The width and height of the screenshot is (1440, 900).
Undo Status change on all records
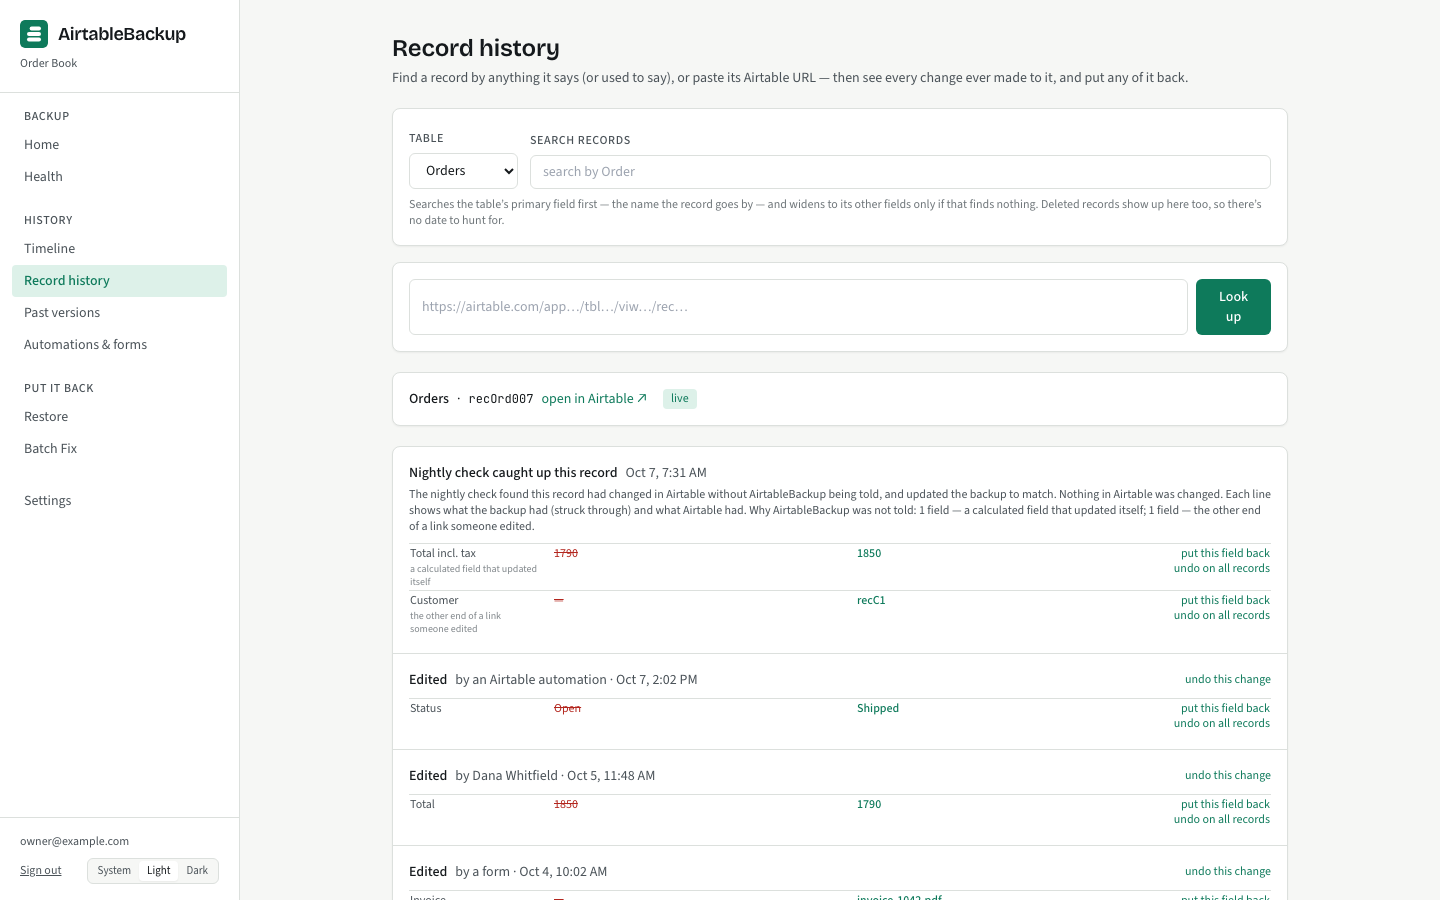pyautogui.click(x=1222, y=723)
